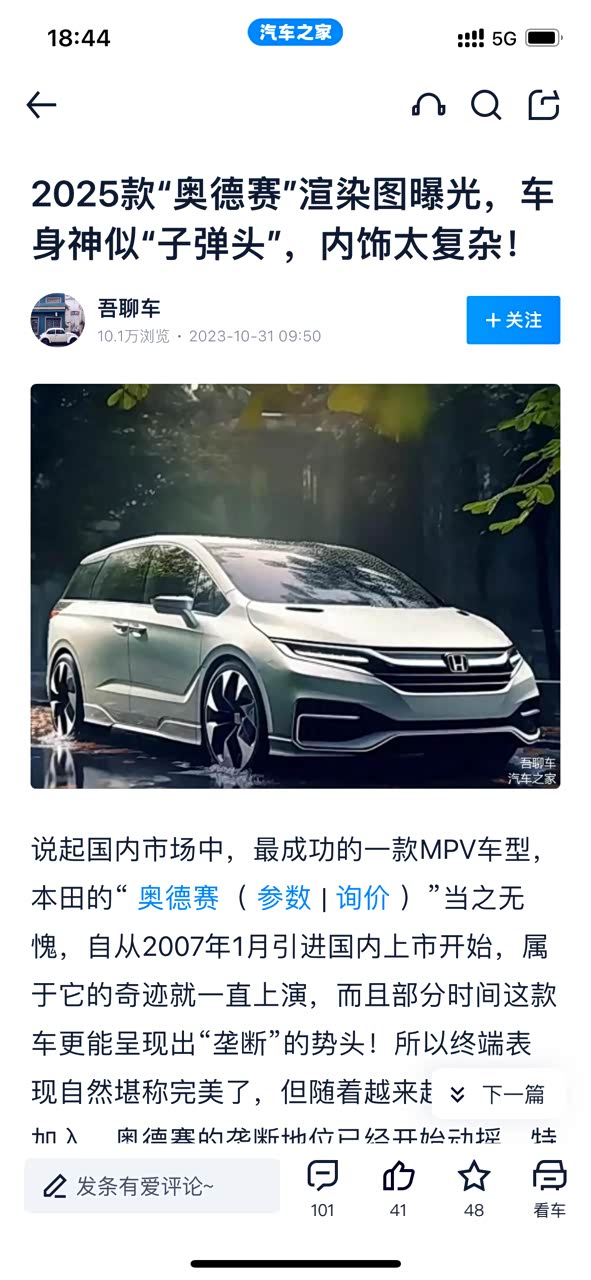Open audio listening headphone icon

tap(428, 105)
